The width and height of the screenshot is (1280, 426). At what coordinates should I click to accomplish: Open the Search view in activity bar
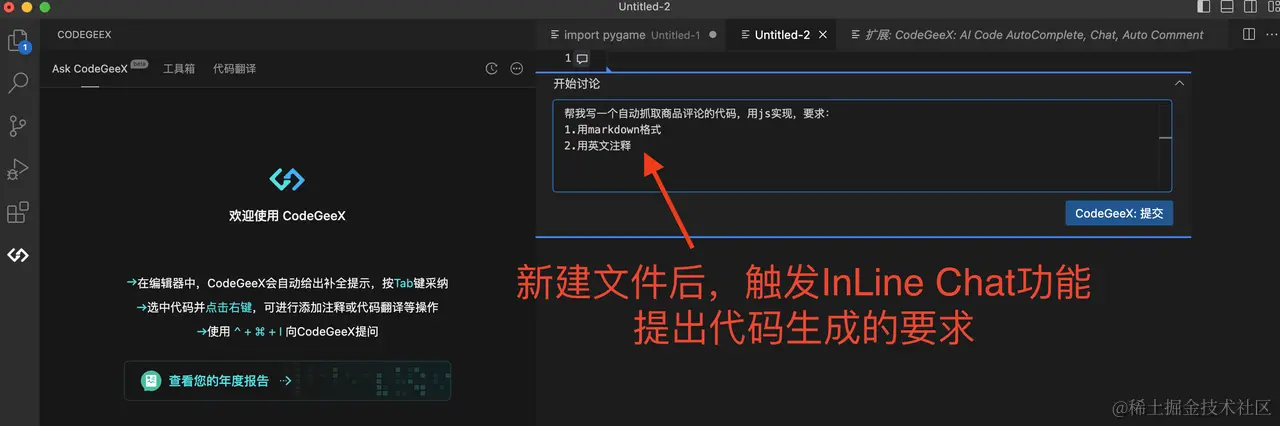[18, 83]
